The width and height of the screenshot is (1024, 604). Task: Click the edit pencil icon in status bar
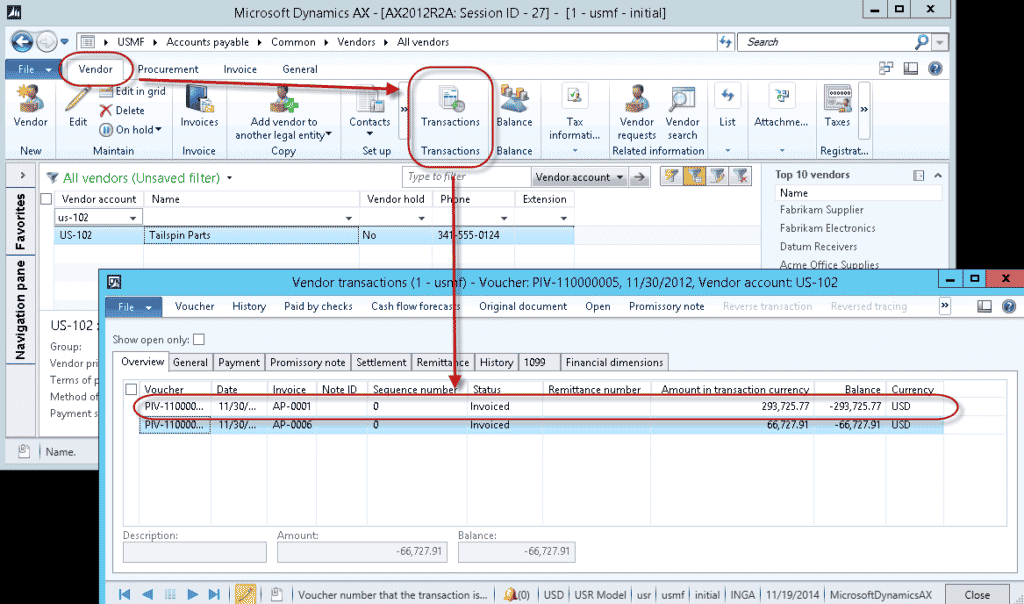coord(246,594)
